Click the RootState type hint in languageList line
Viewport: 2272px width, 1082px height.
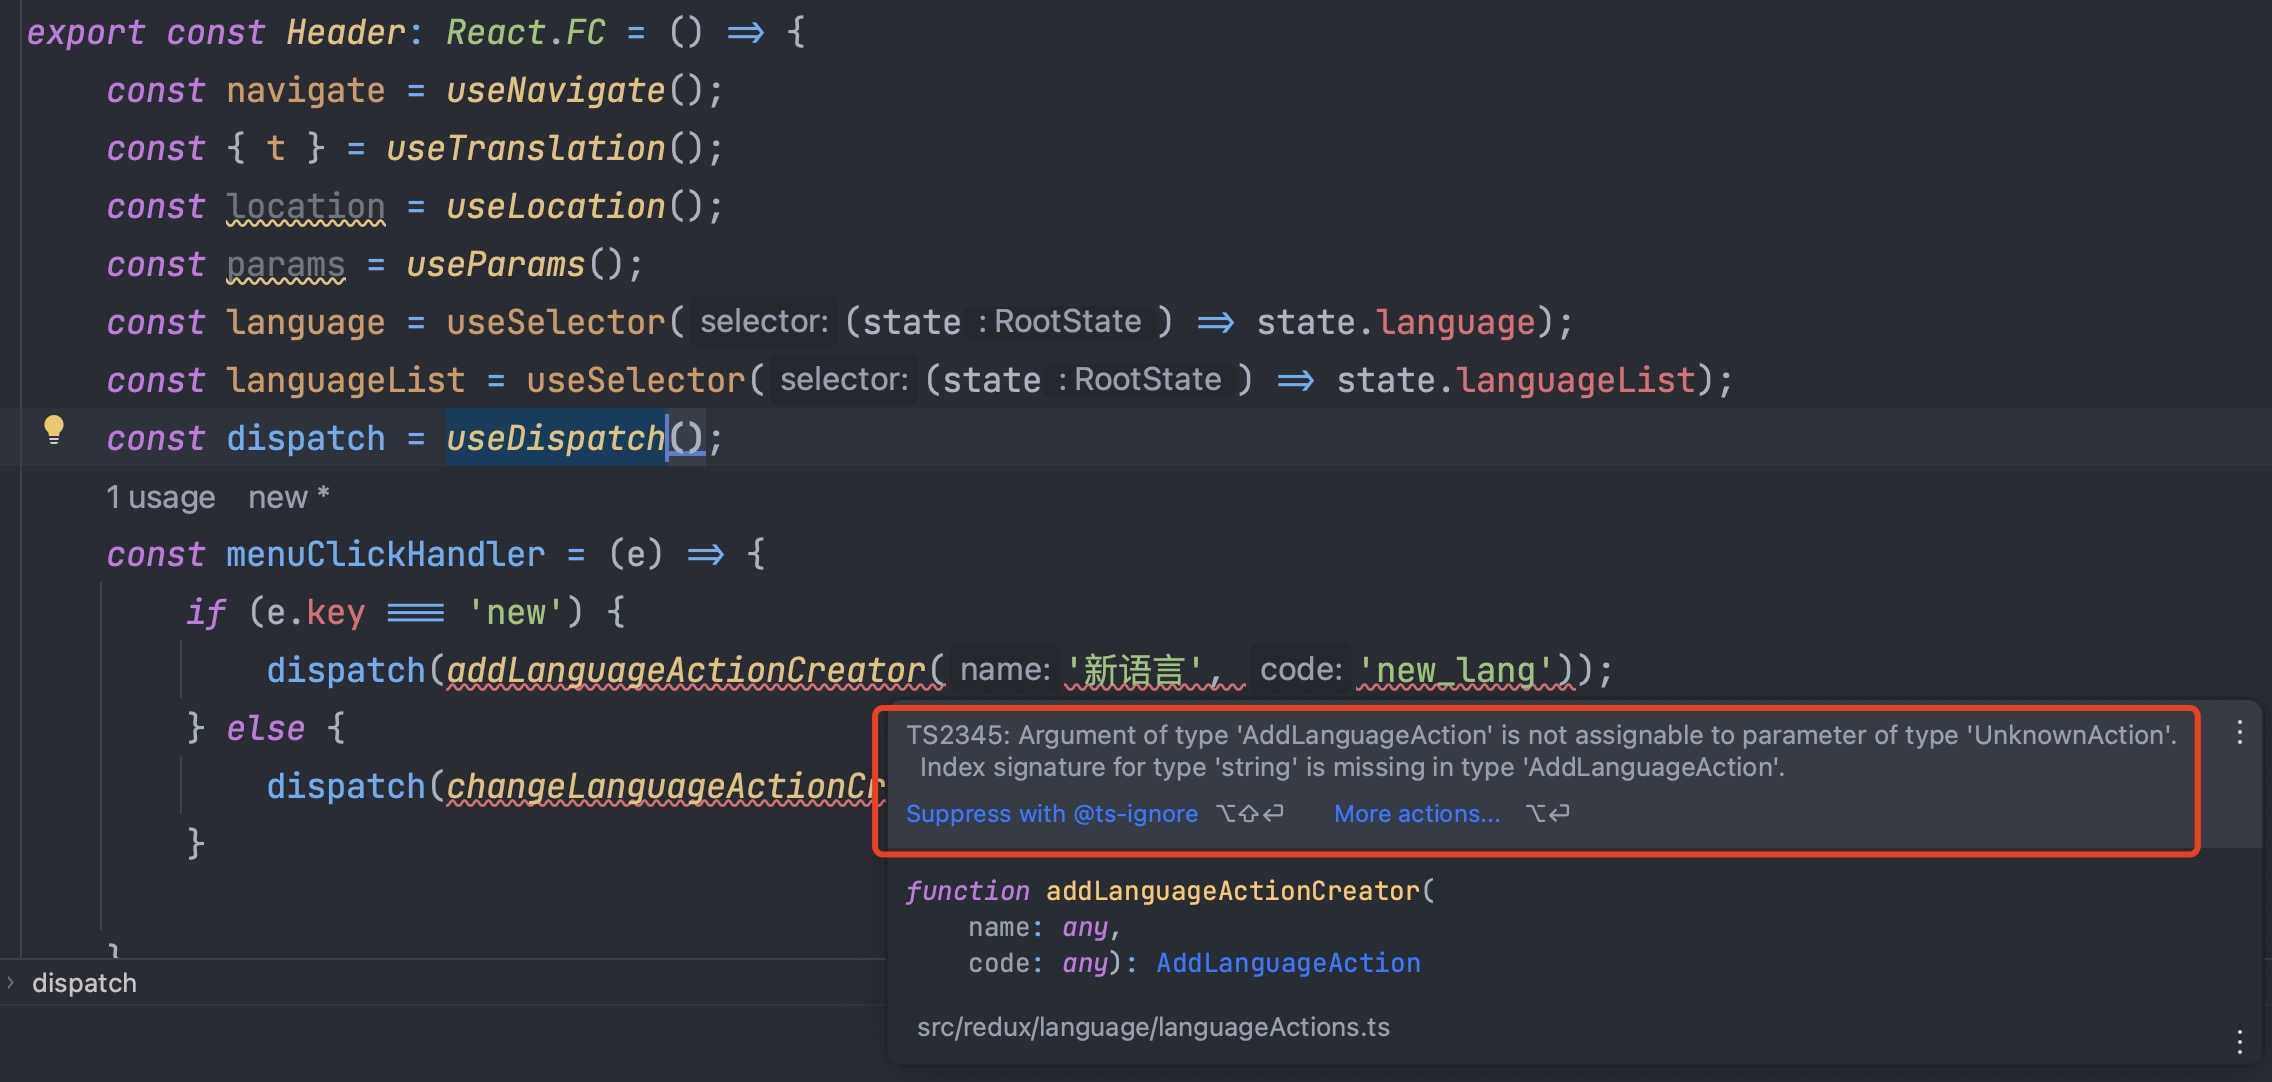tap(1147, 380)
